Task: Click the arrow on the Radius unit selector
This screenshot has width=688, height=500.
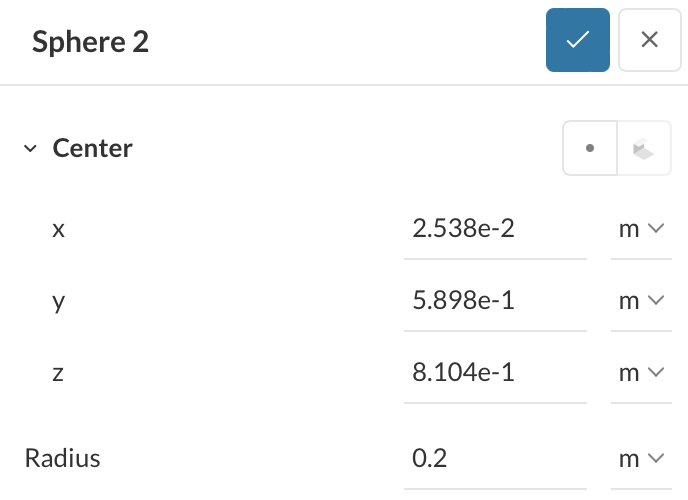Action: (x=656, y=459)
